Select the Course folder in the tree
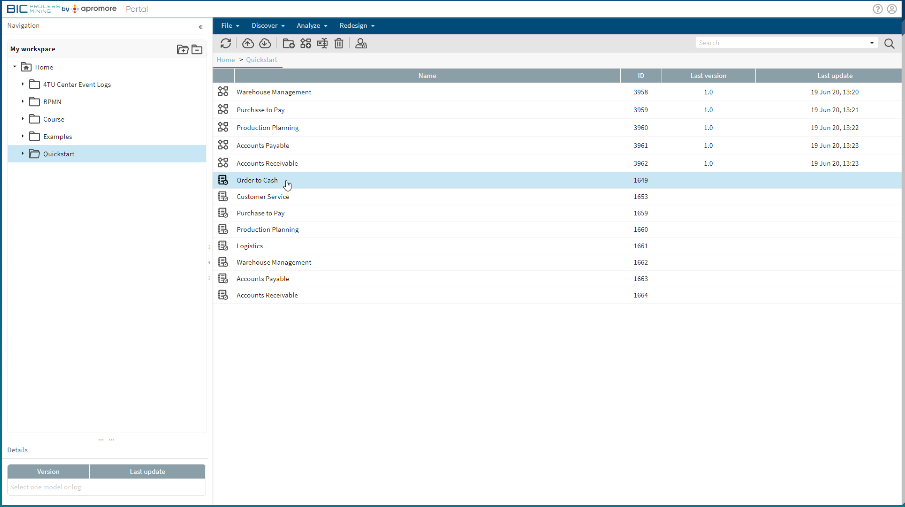This screenshot has height=507, width=905. [53, 119]
